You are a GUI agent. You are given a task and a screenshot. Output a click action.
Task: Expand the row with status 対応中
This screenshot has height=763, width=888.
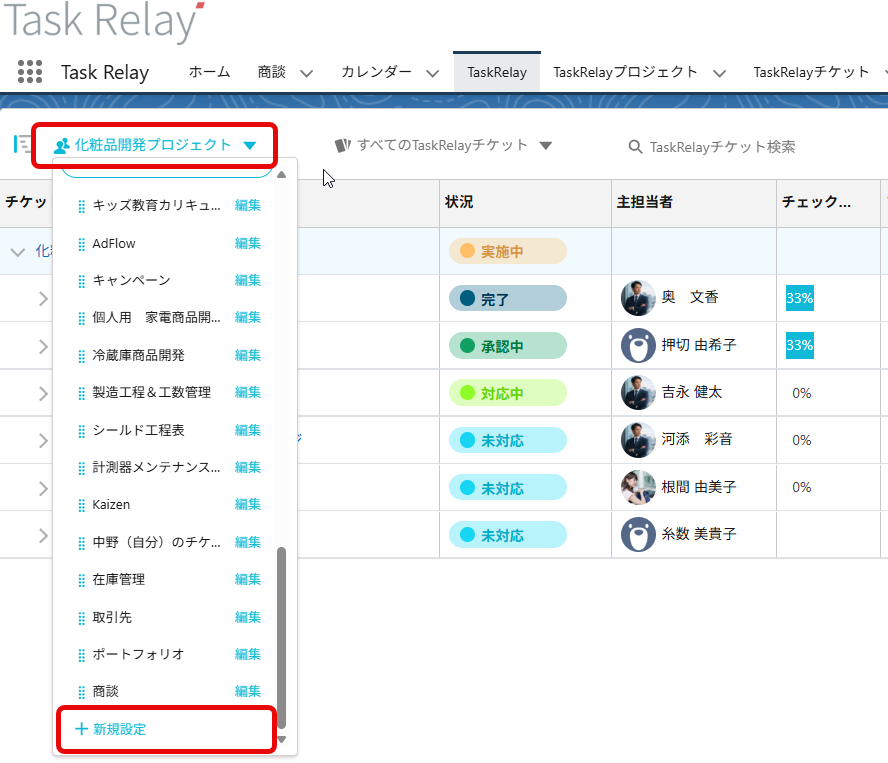pos(43,393)
